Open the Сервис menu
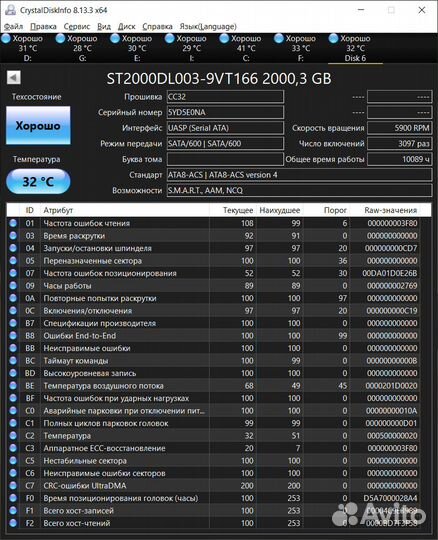 tap(77, 27)
